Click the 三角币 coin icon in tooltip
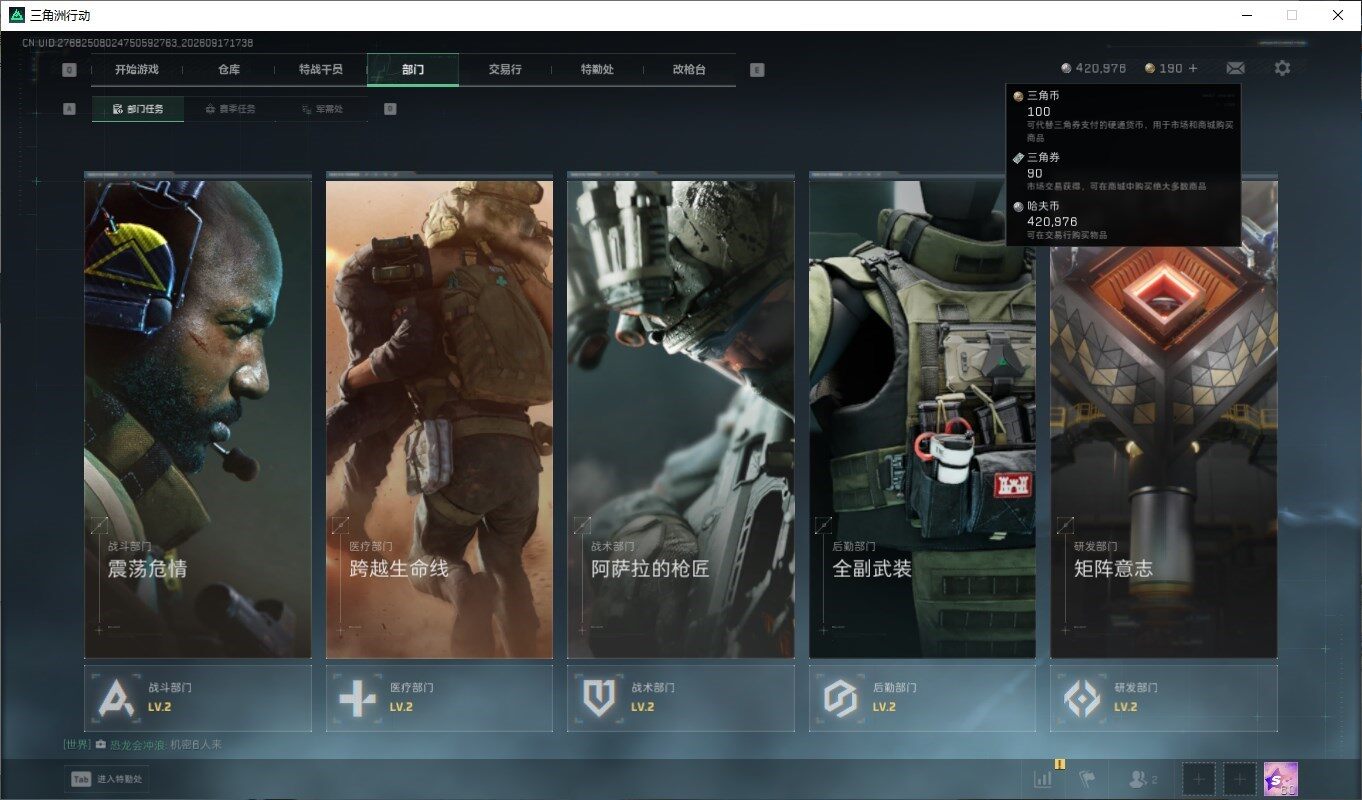This screenshot has width=1362, height=800. [x=1018, y=96]
